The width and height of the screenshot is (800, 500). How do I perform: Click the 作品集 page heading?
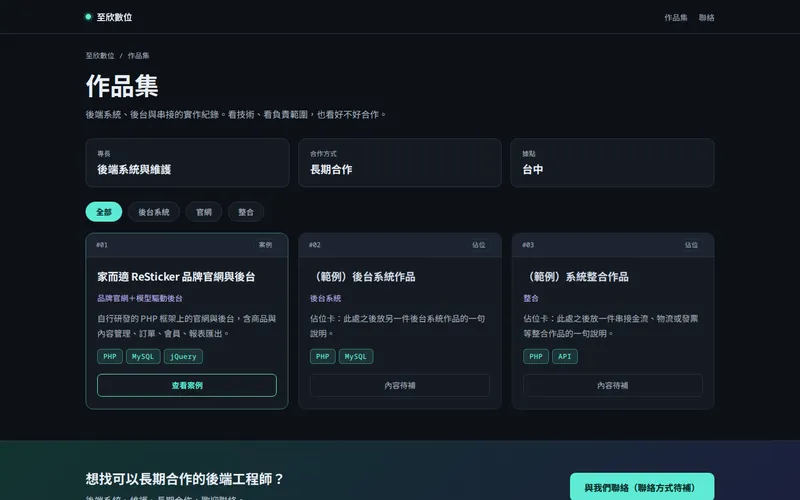[122, 86]
